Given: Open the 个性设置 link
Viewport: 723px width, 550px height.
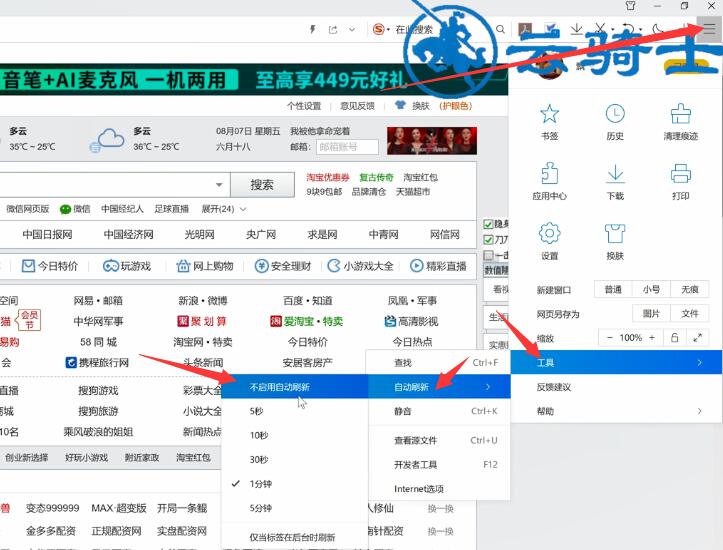Looking at the screenshot, I should point(303,106).
